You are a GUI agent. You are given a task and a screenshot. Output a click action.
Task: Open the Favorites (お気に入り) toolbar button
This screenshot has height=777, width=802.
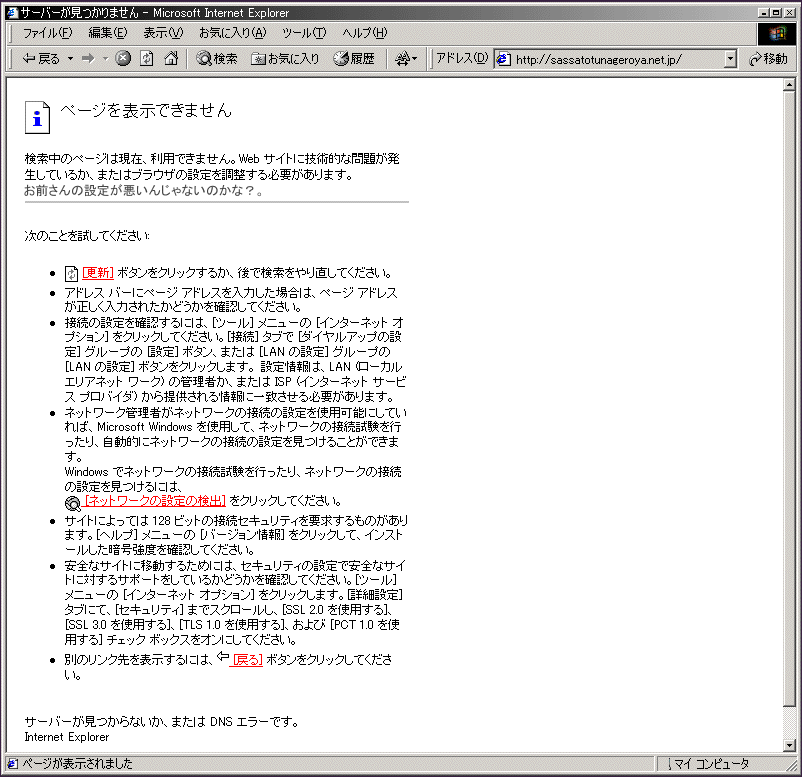pyautogui.click(x=285, y=59)
